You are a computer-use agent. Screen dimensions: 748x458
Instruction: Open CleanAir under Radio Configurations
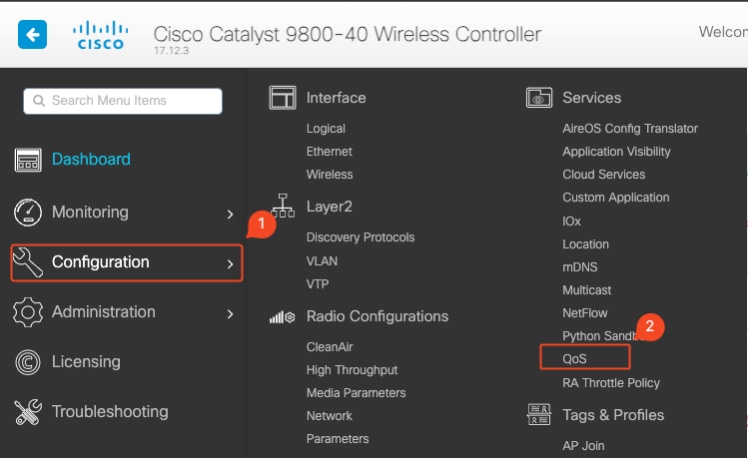(x=330, y=347)
